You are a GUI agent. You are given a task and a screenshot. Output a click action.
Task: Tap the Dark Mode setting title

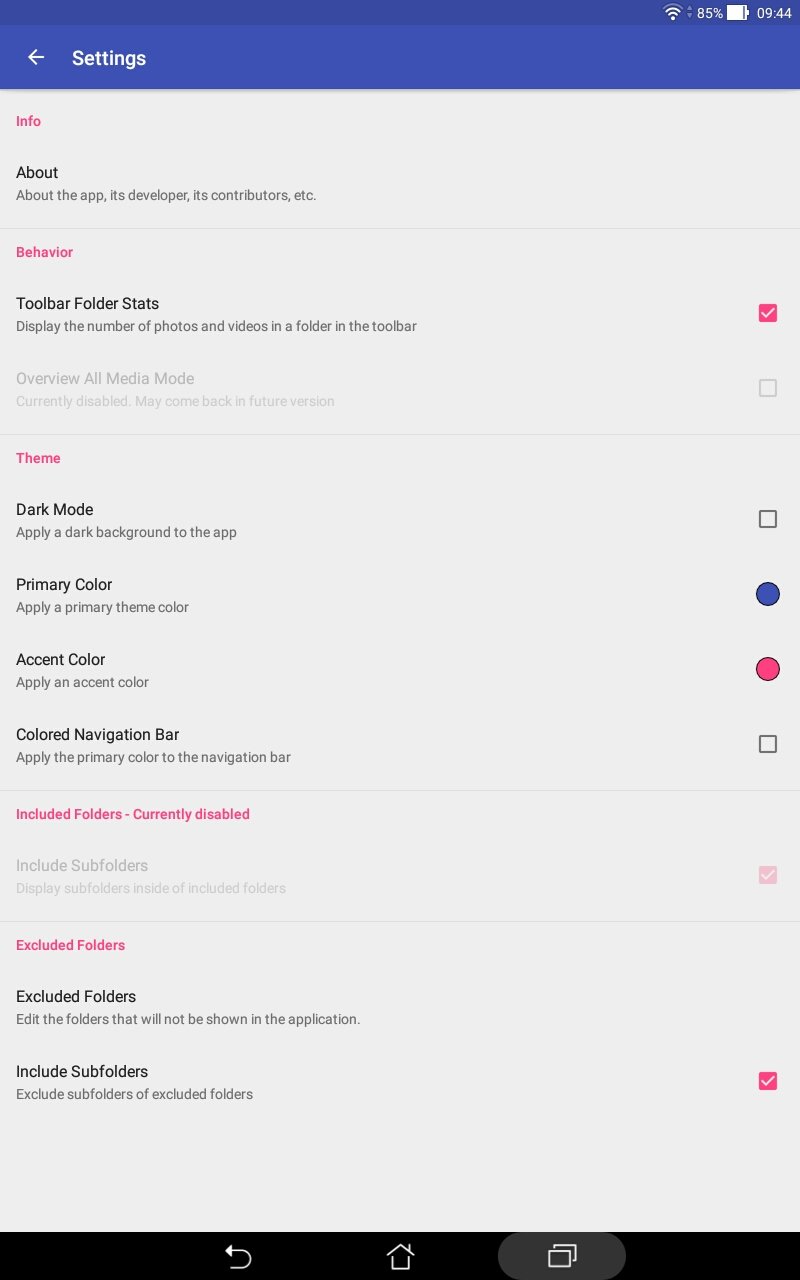tap(54, 509)
